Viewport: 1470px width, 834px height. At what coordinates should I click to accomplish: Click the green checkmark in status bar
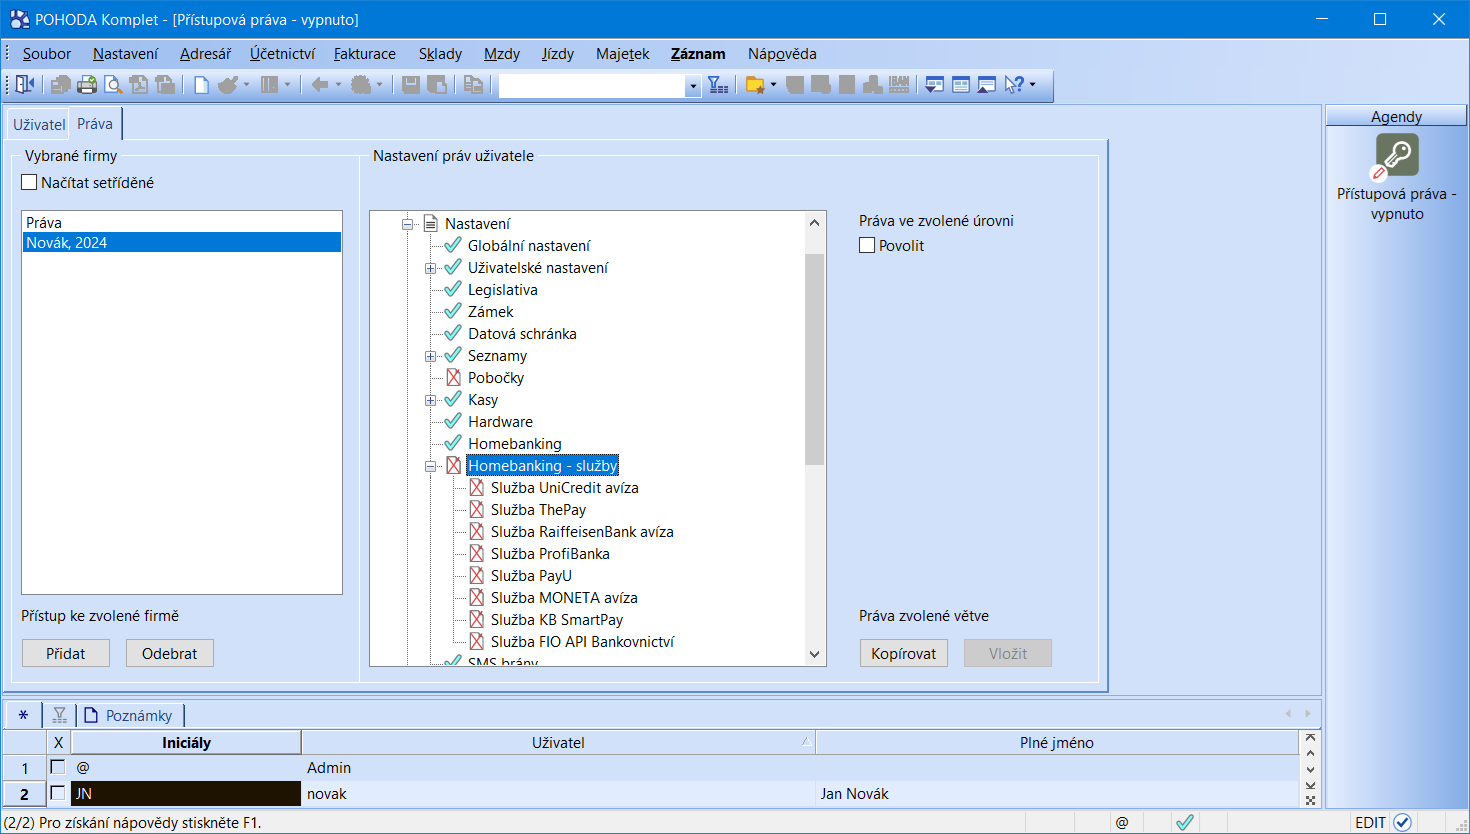pyautogui.click(x=1185, y=822)
